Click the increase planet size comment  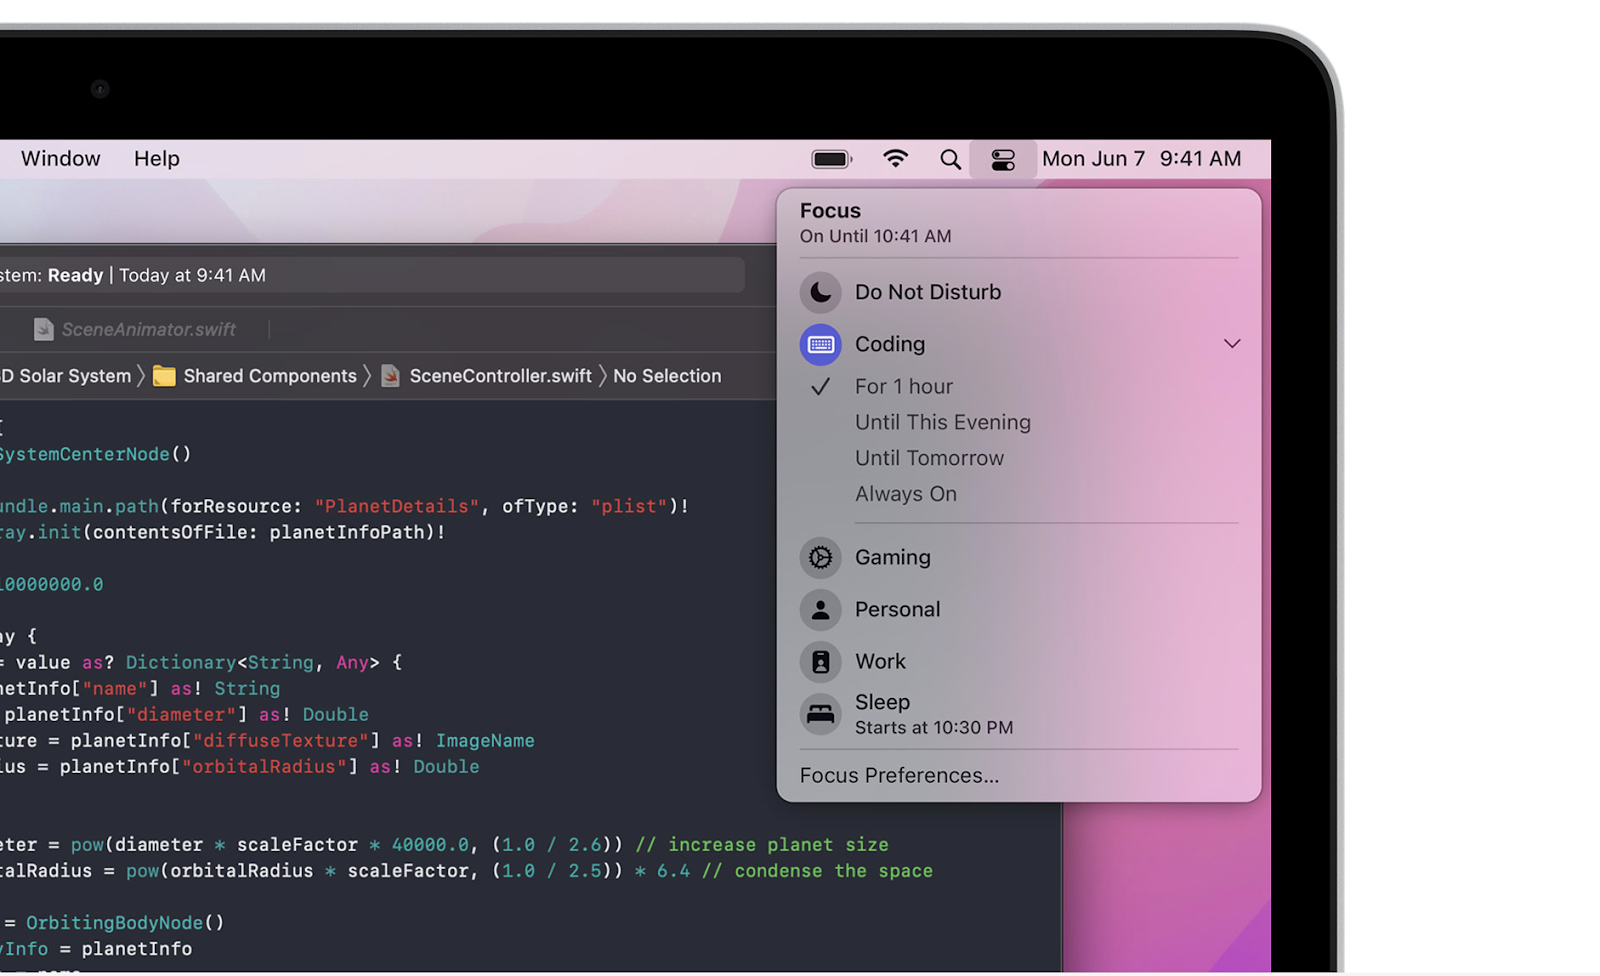pyautogui.click(x=762, y=845)
